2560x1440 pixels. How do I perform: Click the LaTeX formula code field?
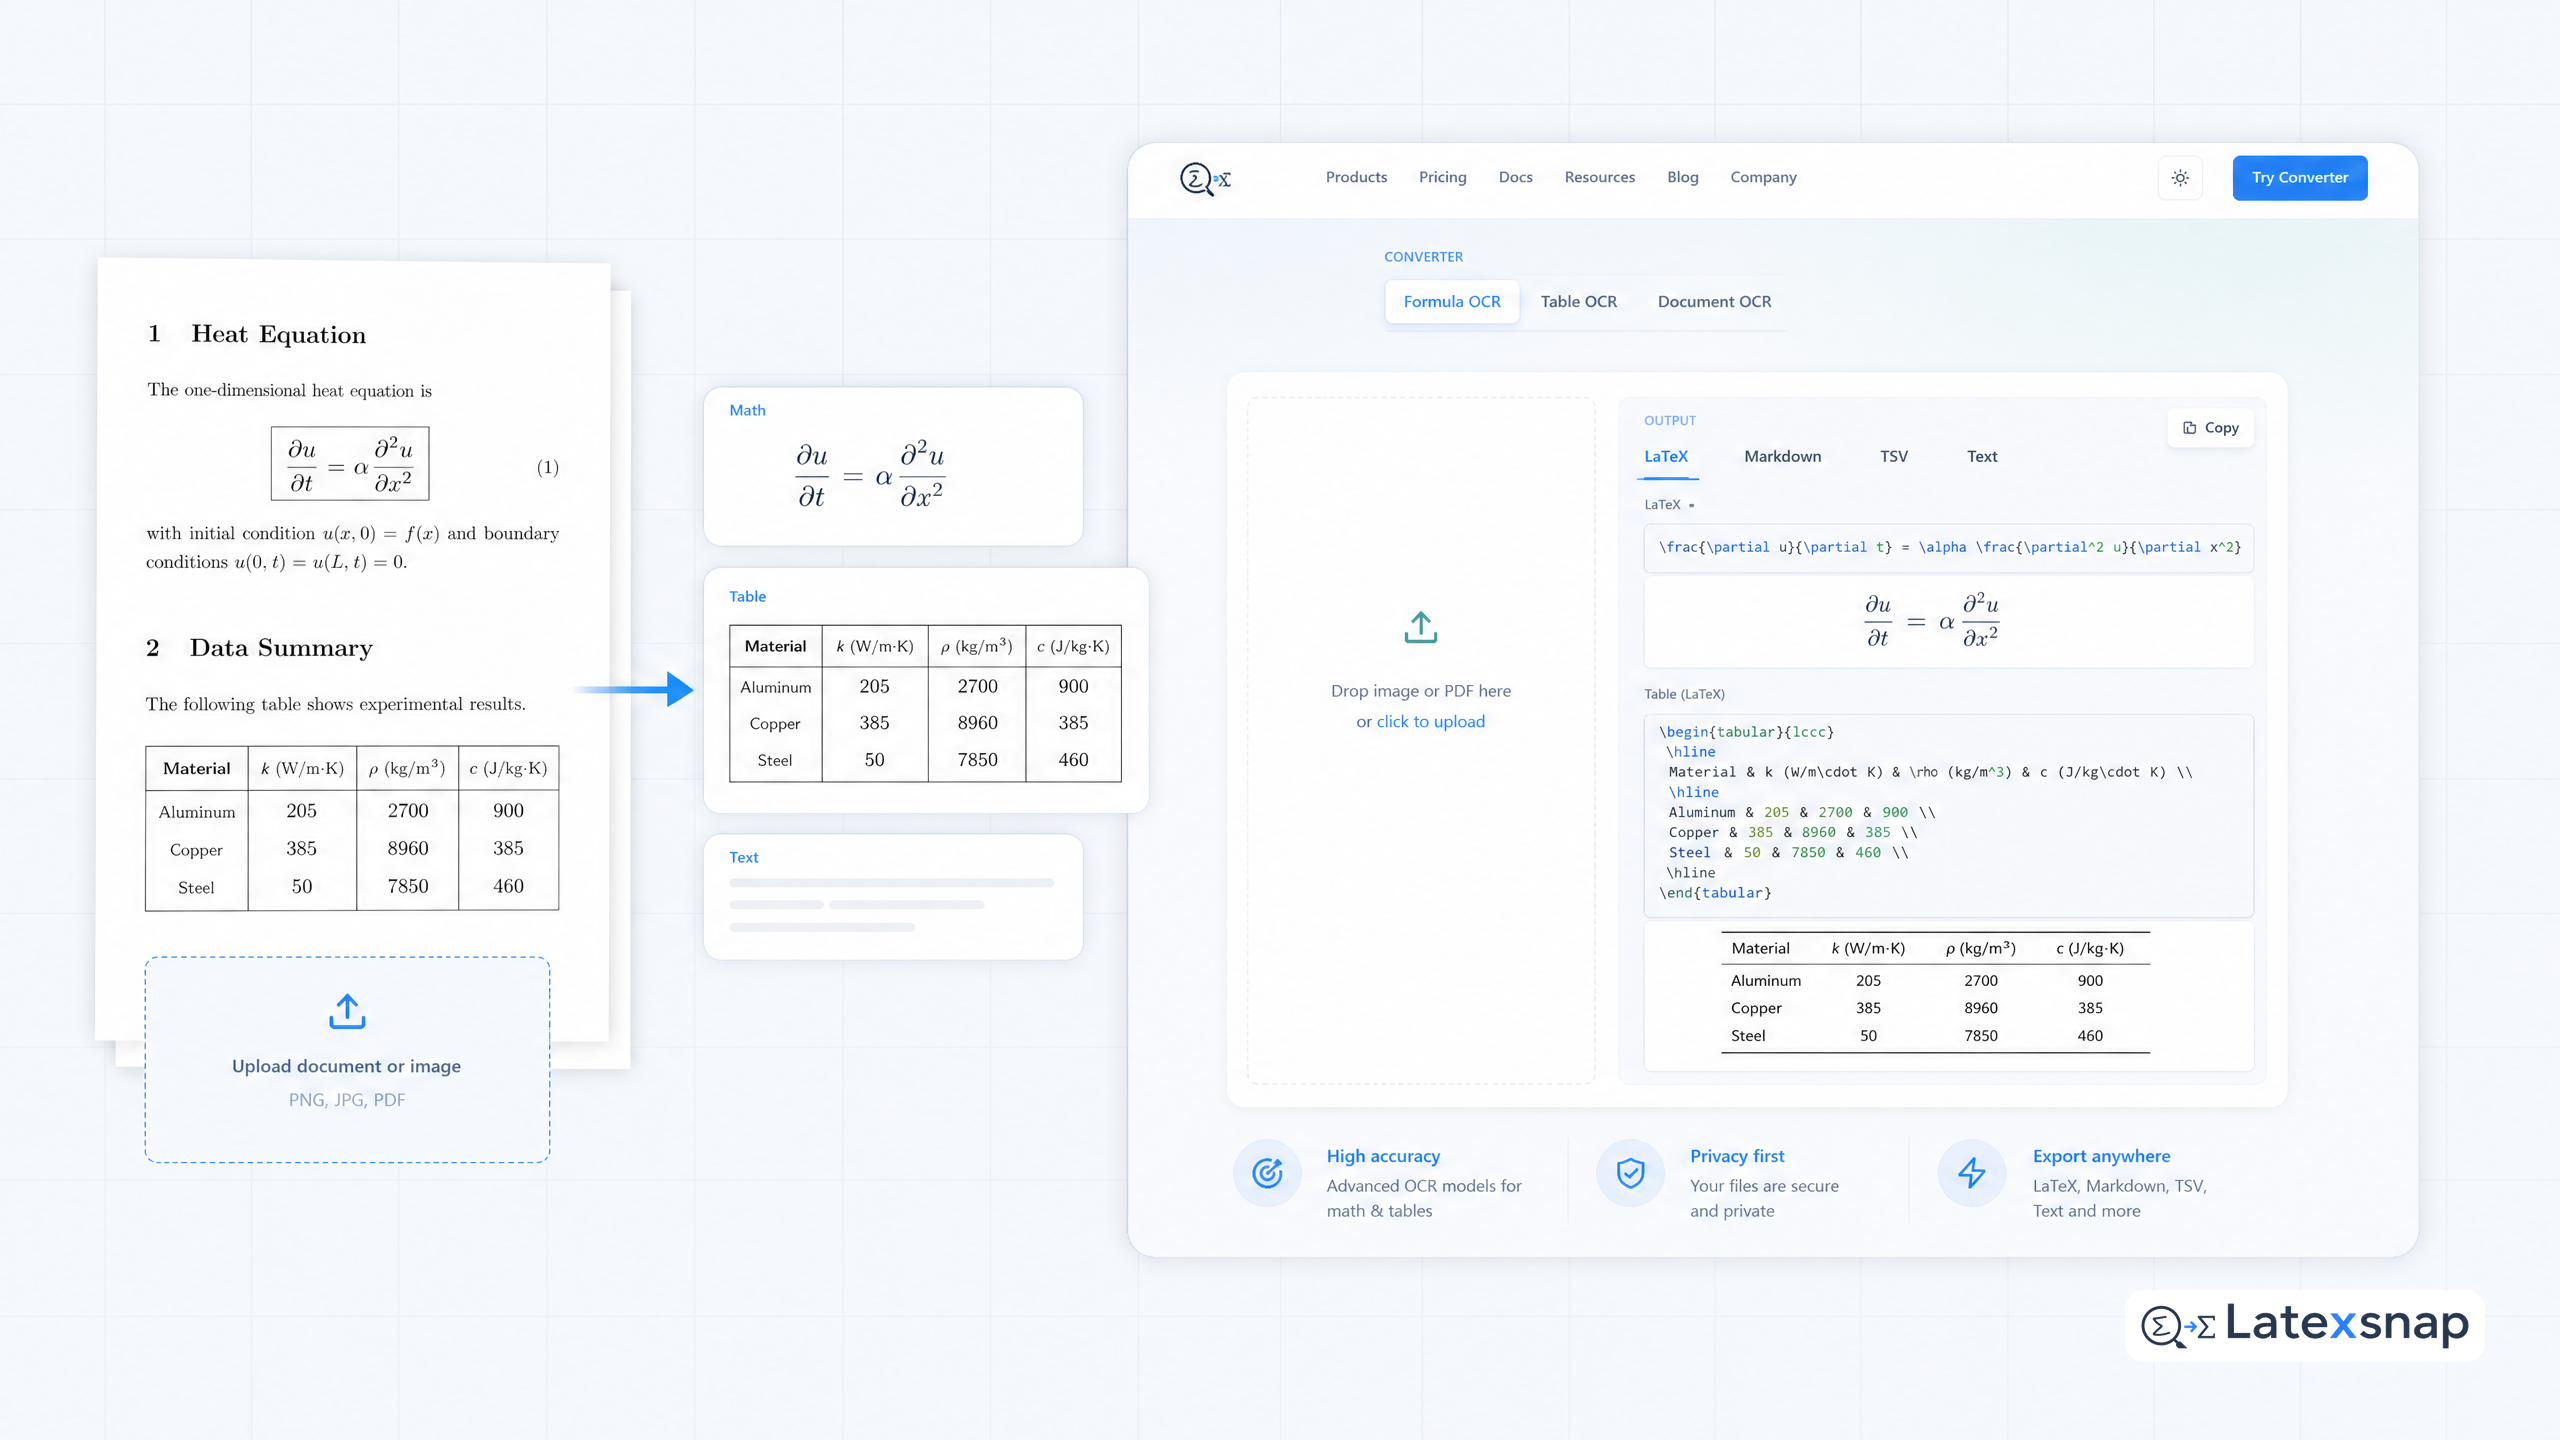1948,547
